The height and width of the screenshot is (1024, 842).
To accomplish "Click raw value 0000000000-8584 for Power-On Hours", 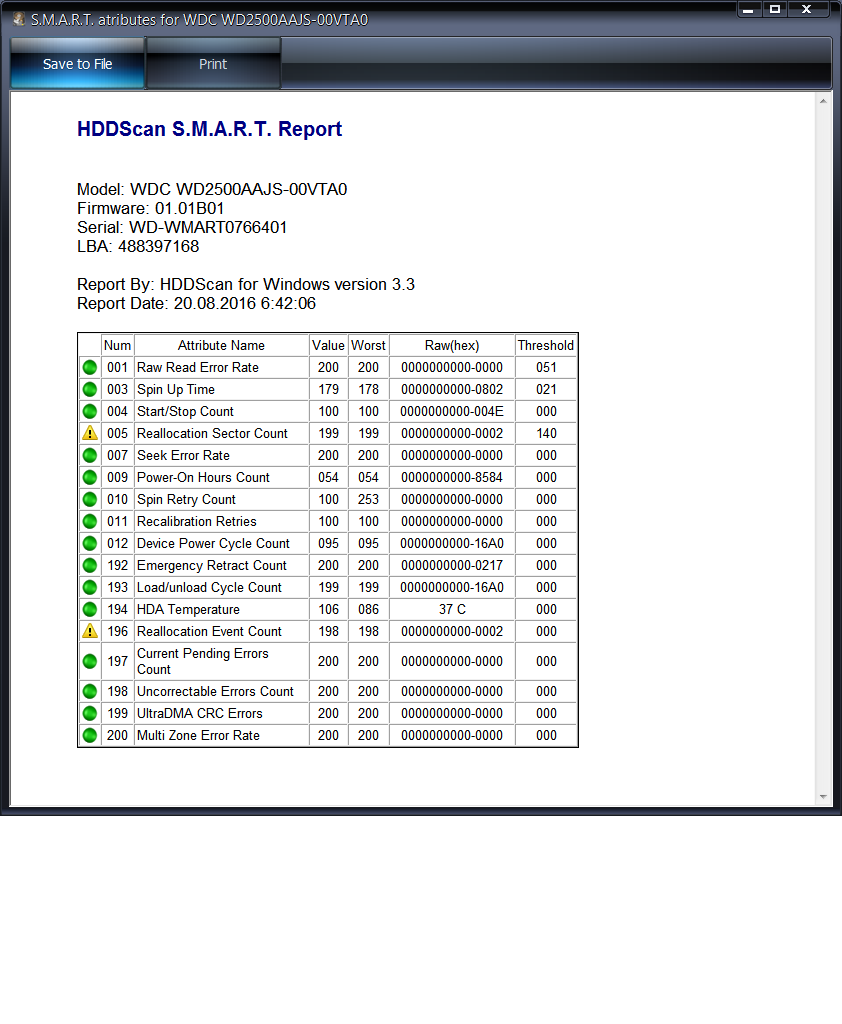I will click(x=452, y=477).
